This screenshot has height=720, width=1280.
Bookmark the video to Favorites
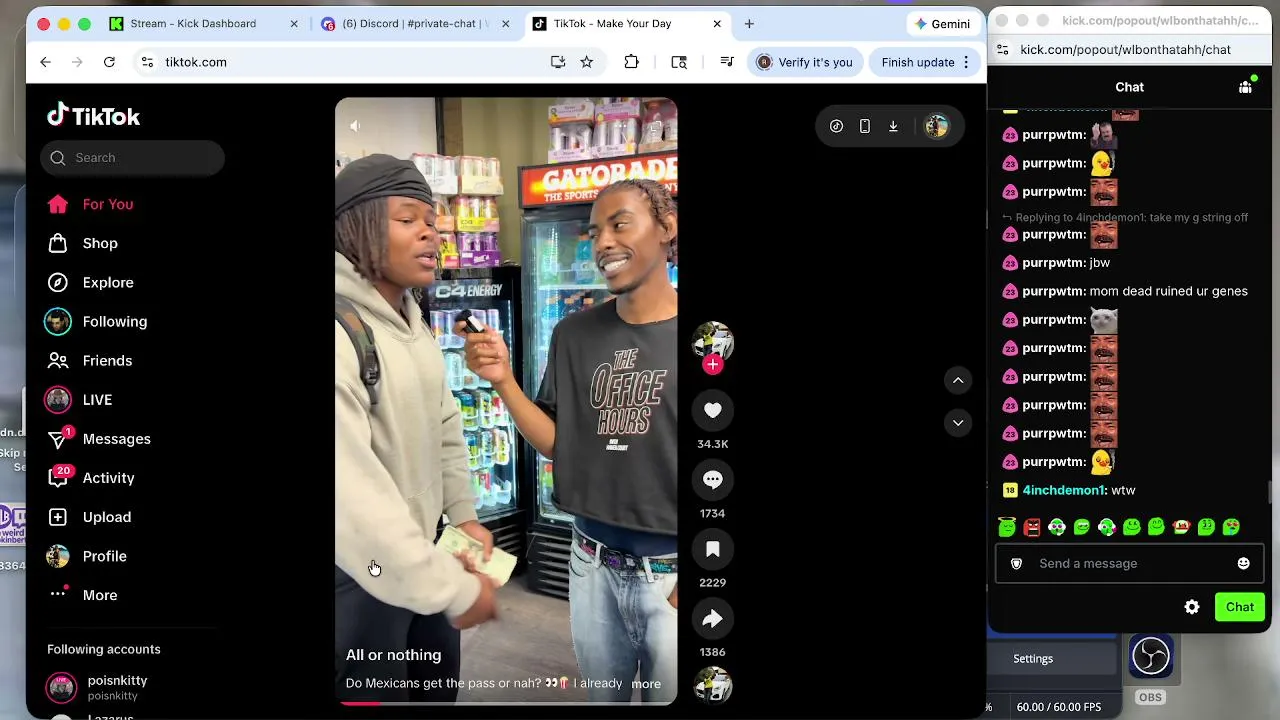(712, 549)
